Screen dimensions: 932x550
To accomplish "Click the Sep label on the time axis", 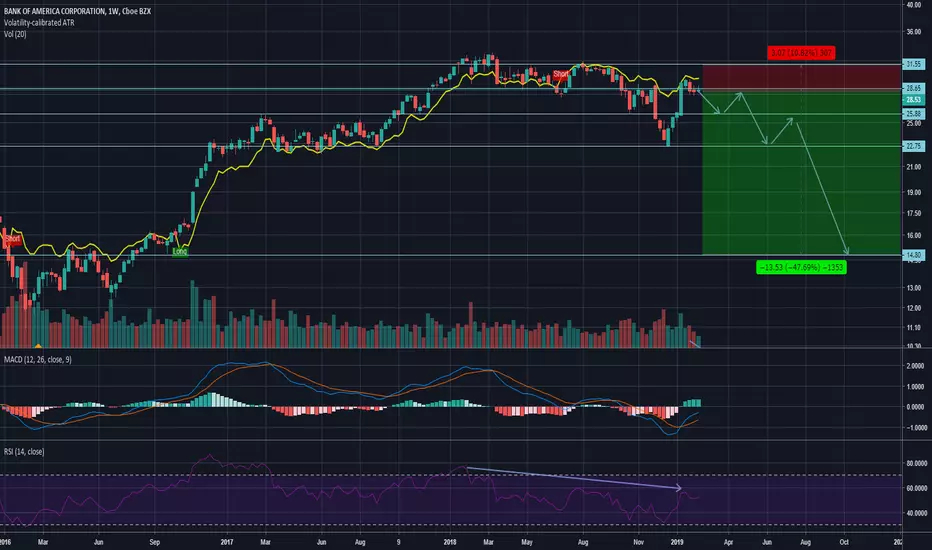I will point(155,542).
